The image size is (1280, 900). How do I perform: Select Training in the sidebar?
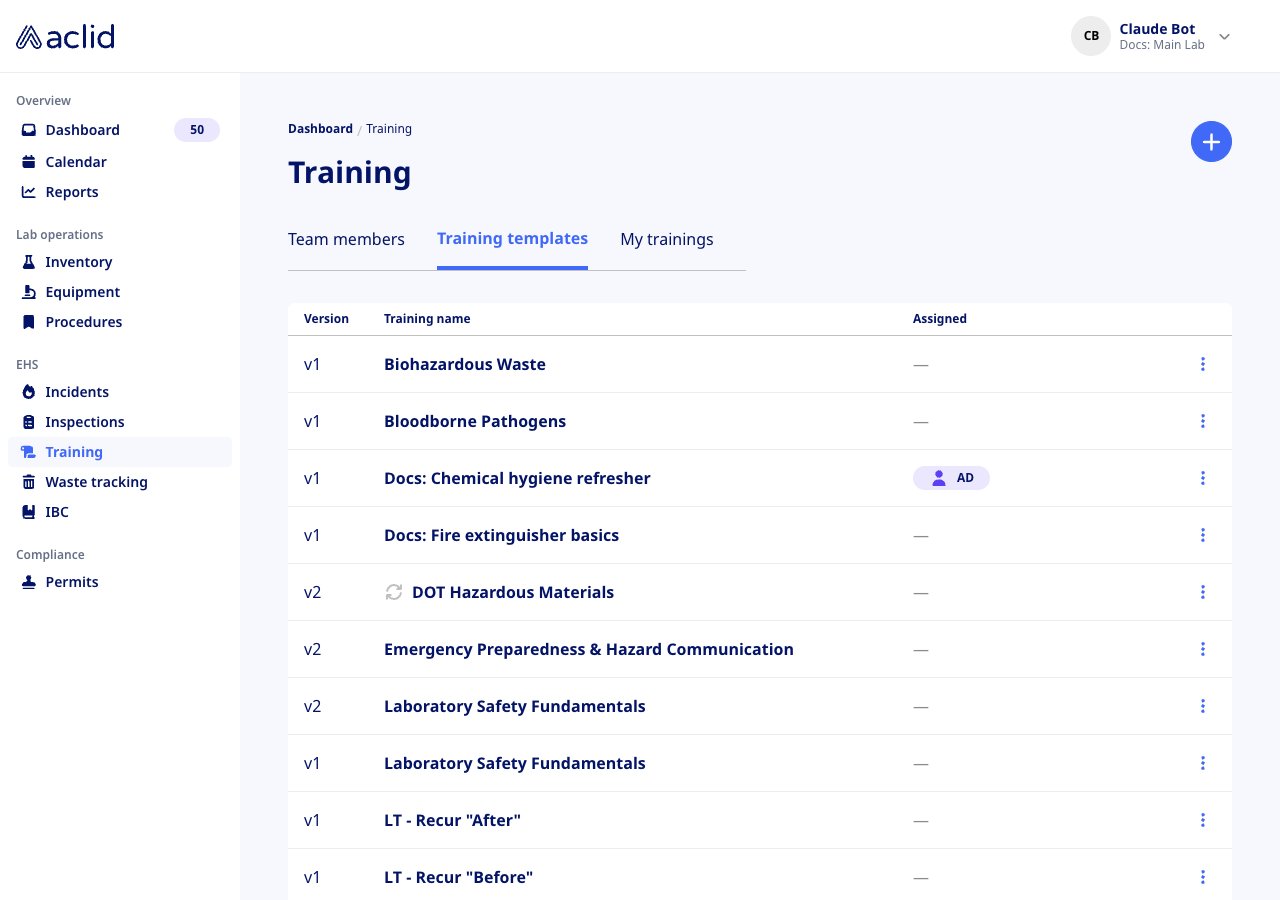click(120, 452)
